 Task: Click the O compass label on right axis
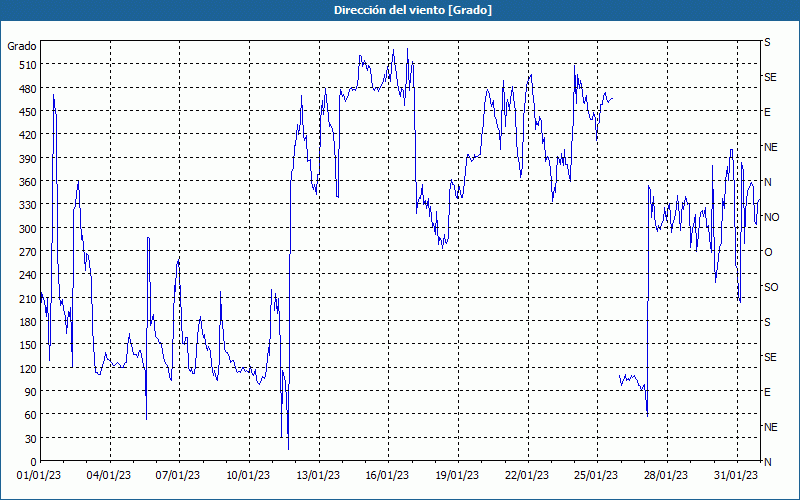pos(768,253)
